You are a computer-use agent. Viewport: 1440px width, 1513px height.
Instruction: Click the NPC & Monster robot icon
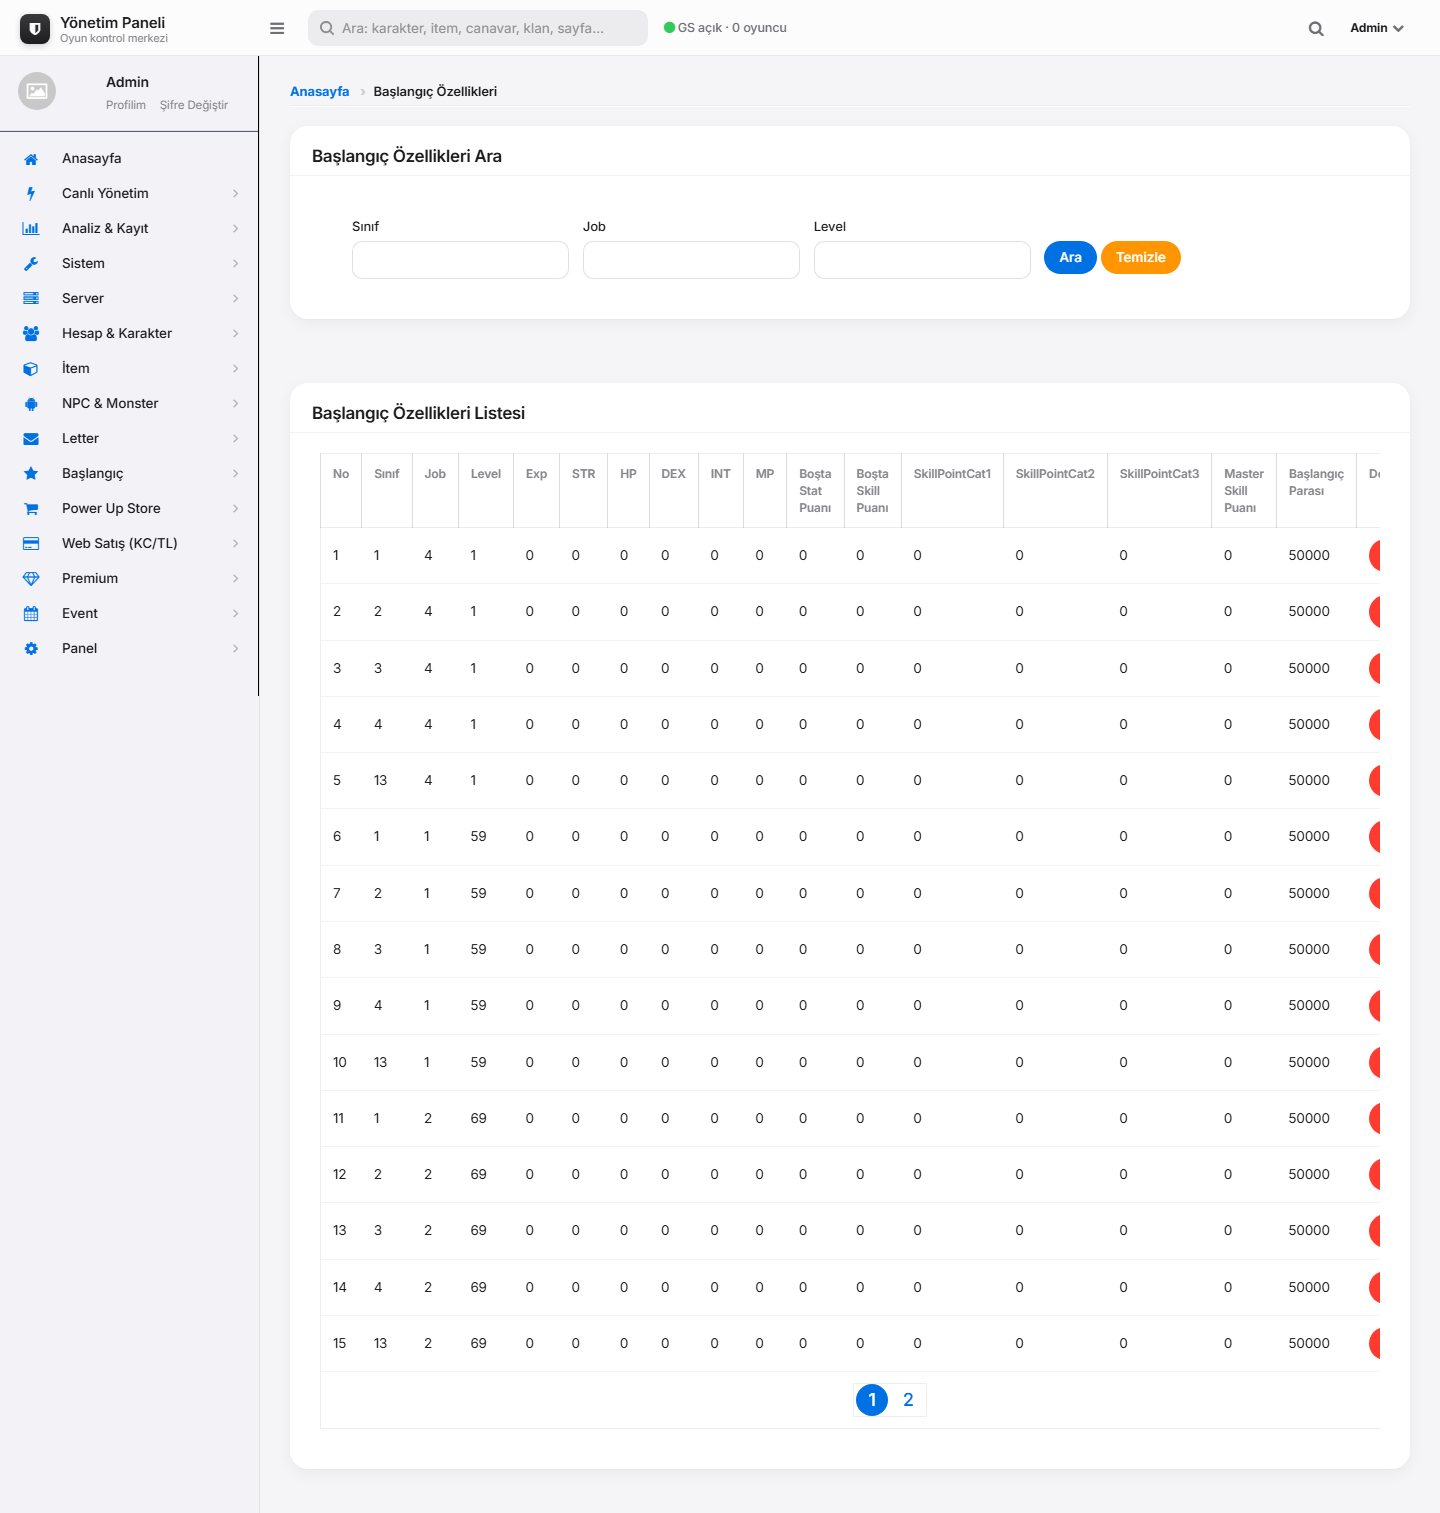tap(31, 404)
